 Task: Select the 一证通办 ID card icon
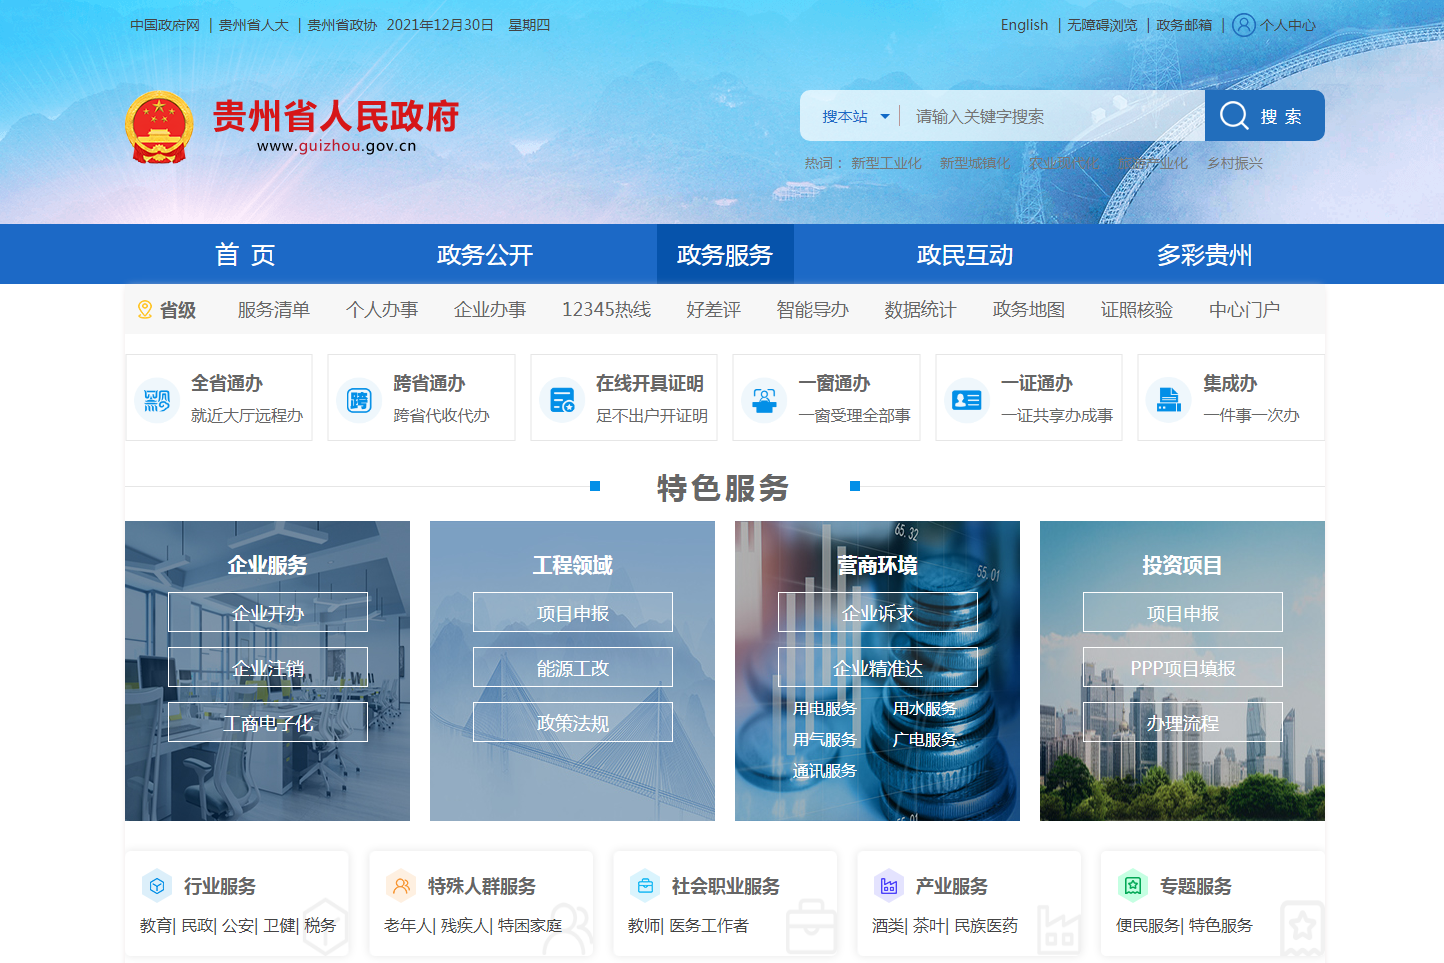(967, 400)
